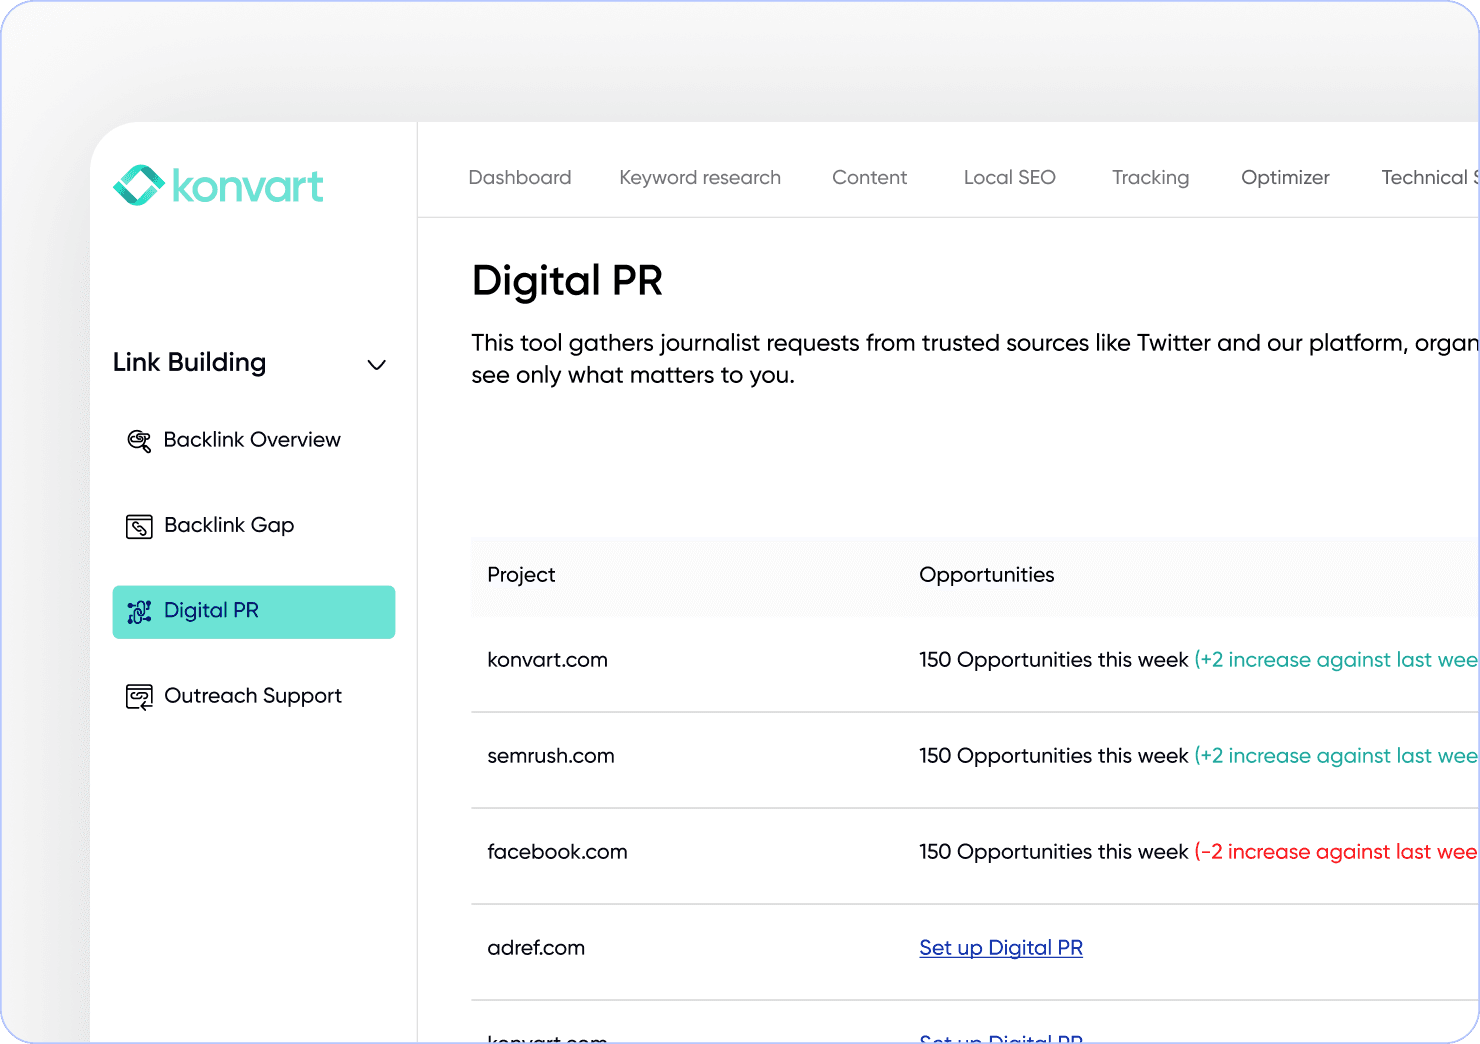This screenshot has width=1480, height=1044.
Task: Open the partially visible Technical tab
Action: click(1425, 177)
